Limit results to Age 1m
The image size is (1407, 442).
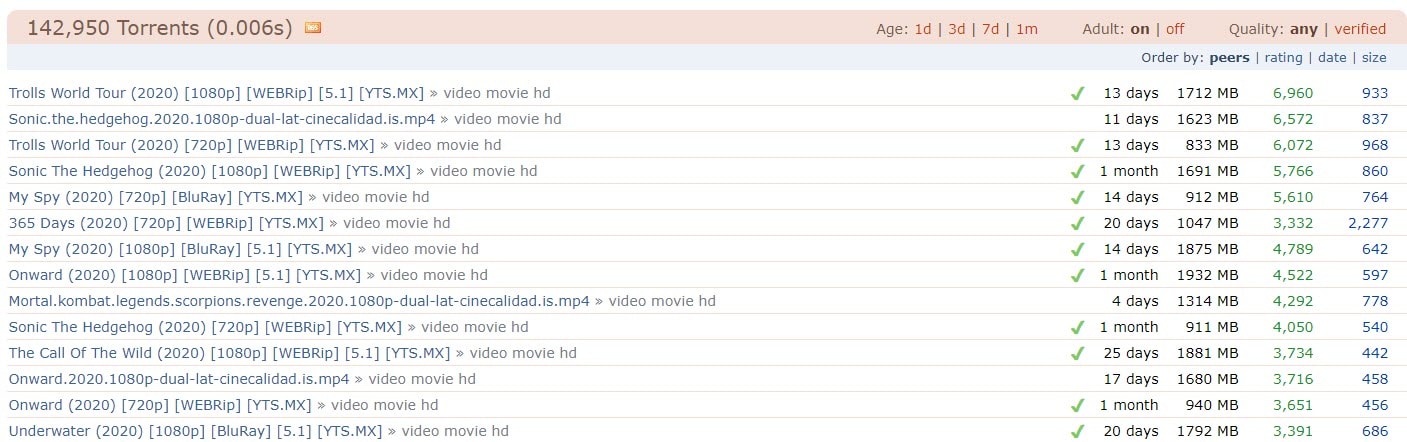tap(1027, 29)
